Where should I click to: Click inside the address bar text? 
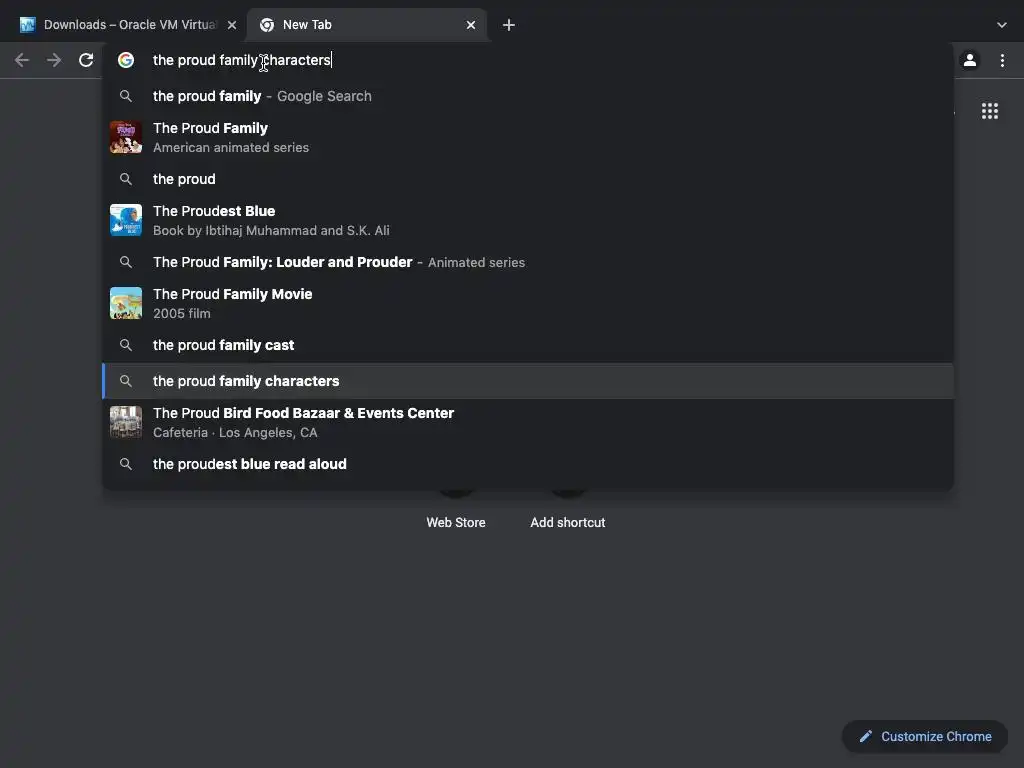pos(242,60)
